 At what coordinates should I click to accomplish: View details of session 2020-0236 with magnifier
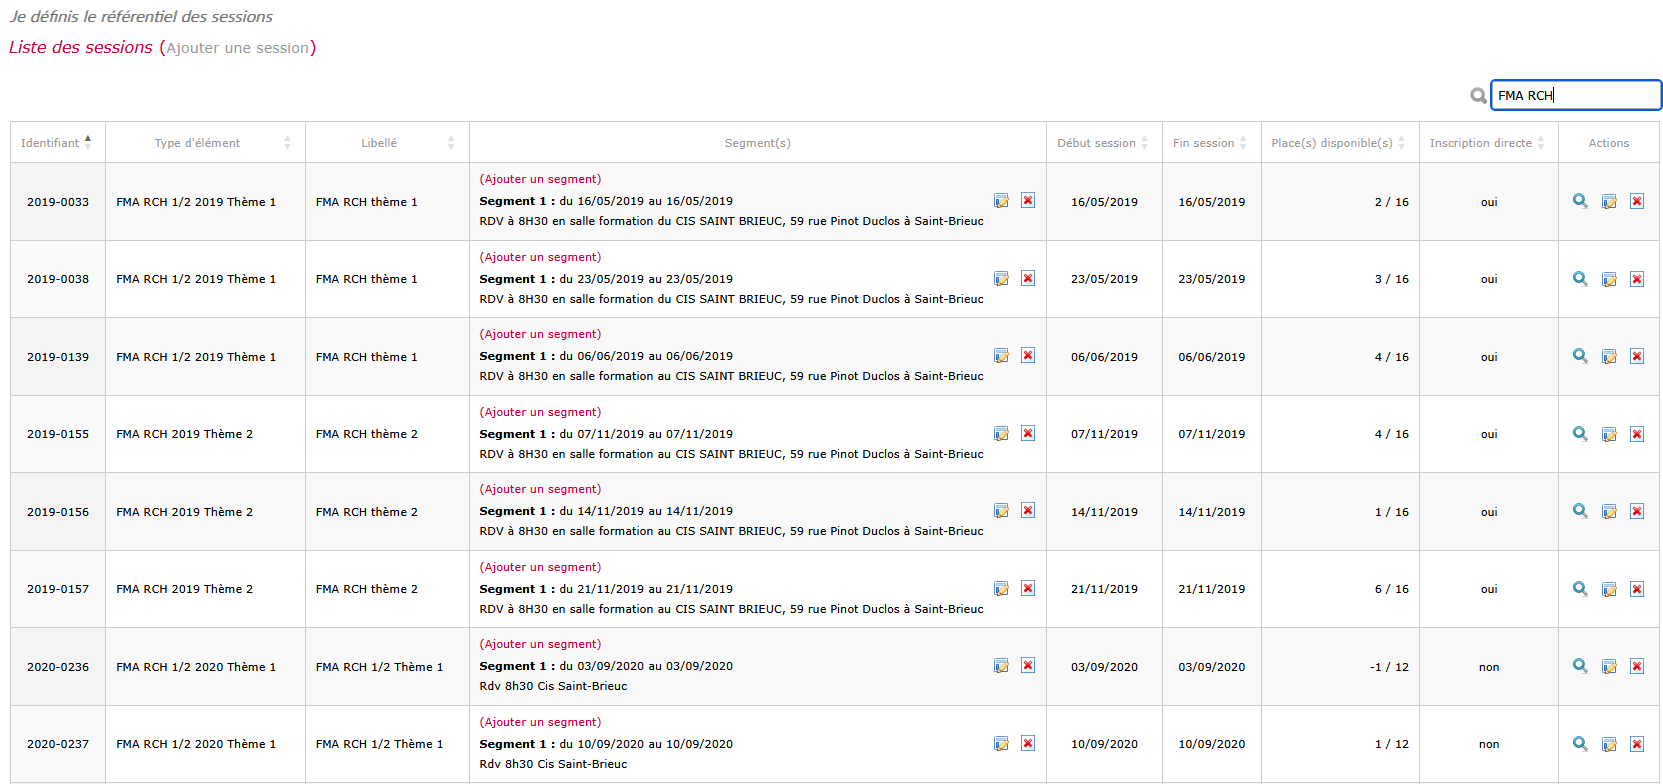point(1580,666)
